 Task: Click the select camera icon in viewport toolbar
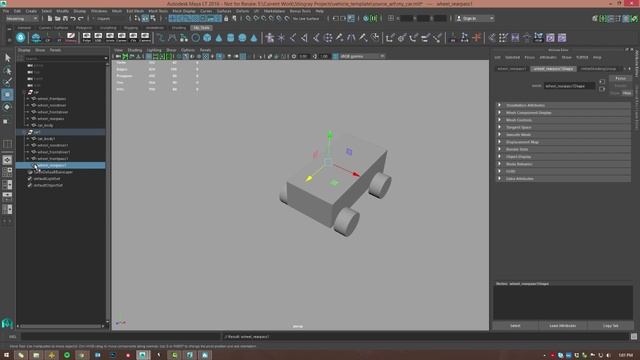click(118, 56)
